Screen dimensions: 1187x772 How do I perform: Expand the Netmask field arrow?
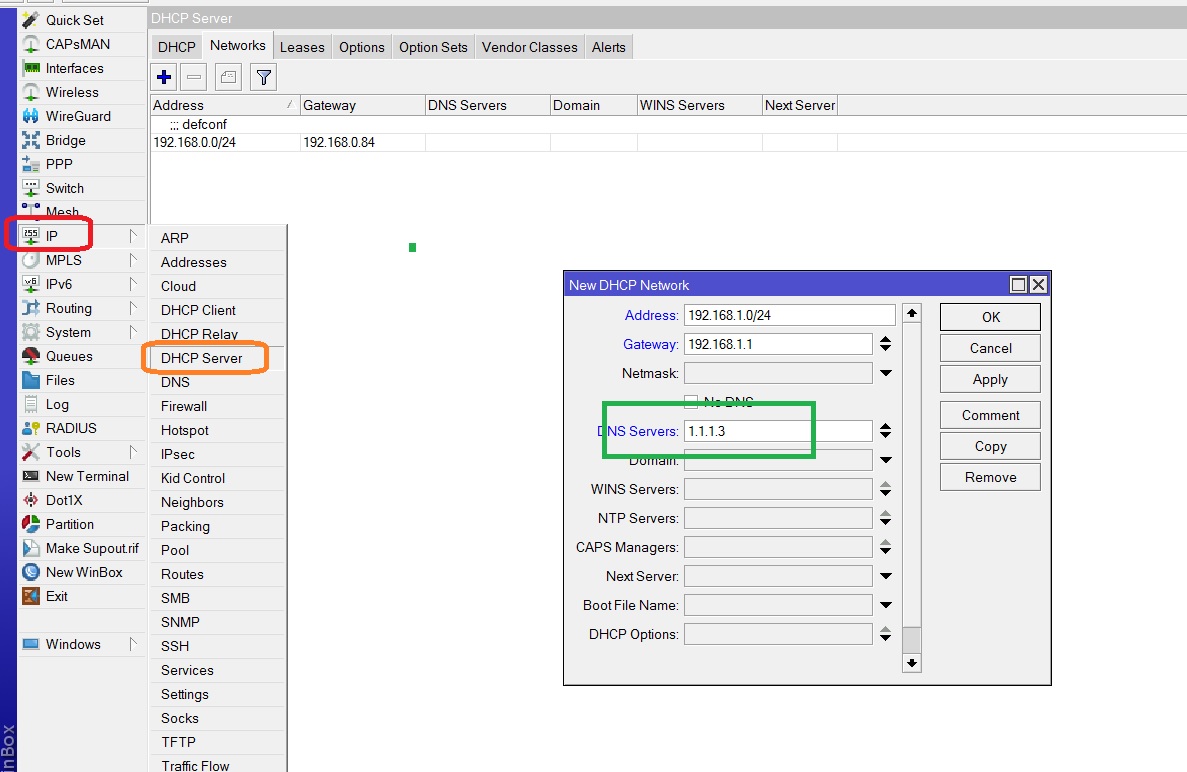(x=885, y=374)
